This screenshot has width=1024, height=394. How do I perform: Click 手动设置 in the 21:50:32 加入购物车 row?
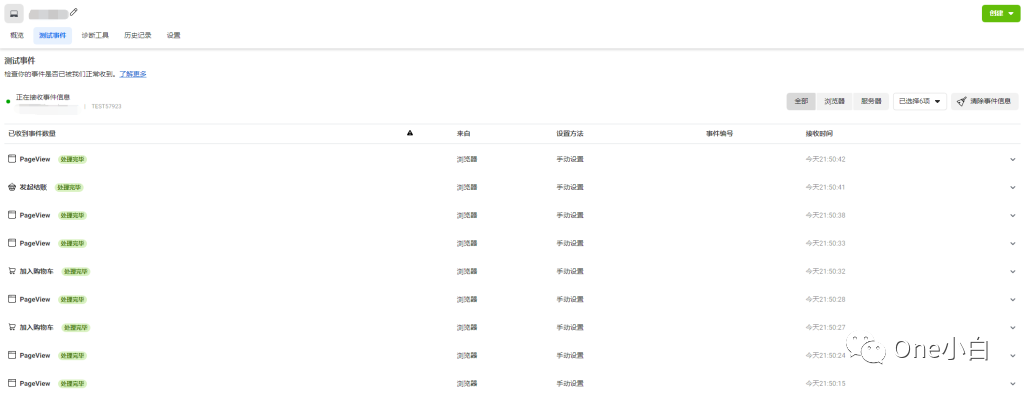(569, 272)
